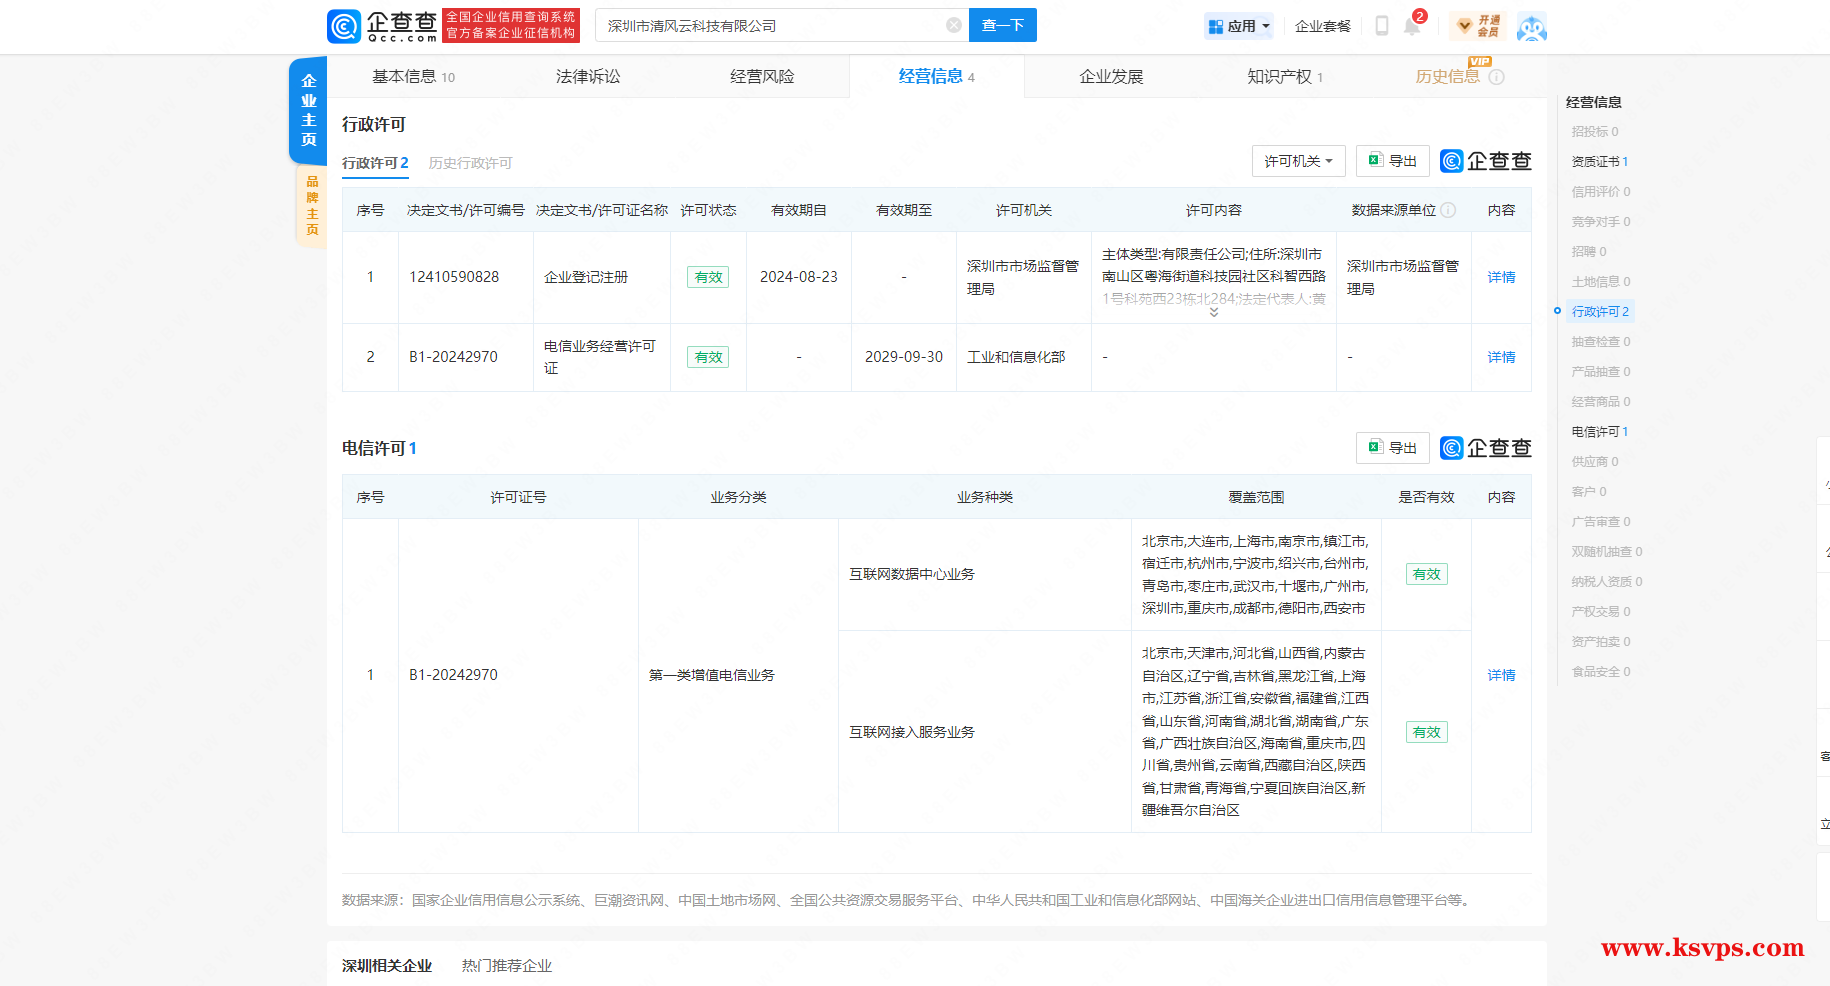View 详情 in the 电信许可 table
1830x986 pixels.
tap(1501, 675)
